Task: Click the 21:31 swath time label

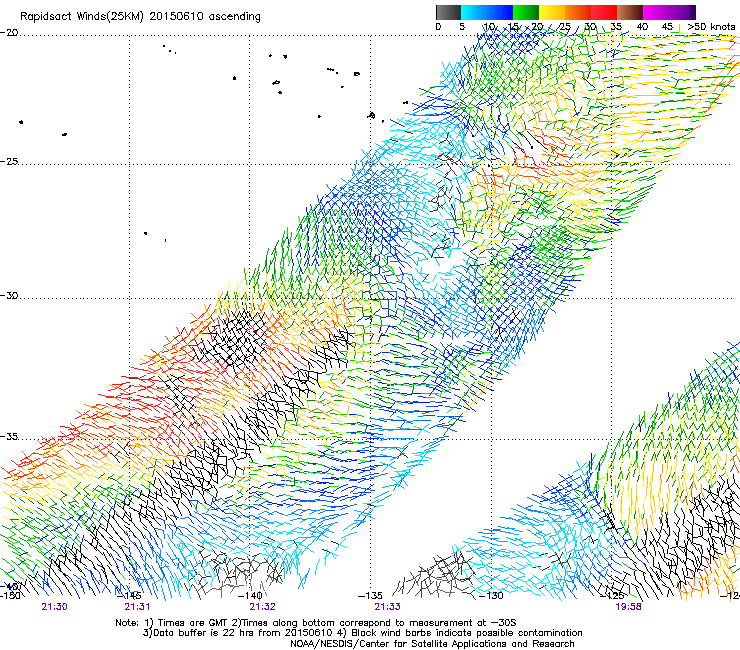Action: point(137,607)
